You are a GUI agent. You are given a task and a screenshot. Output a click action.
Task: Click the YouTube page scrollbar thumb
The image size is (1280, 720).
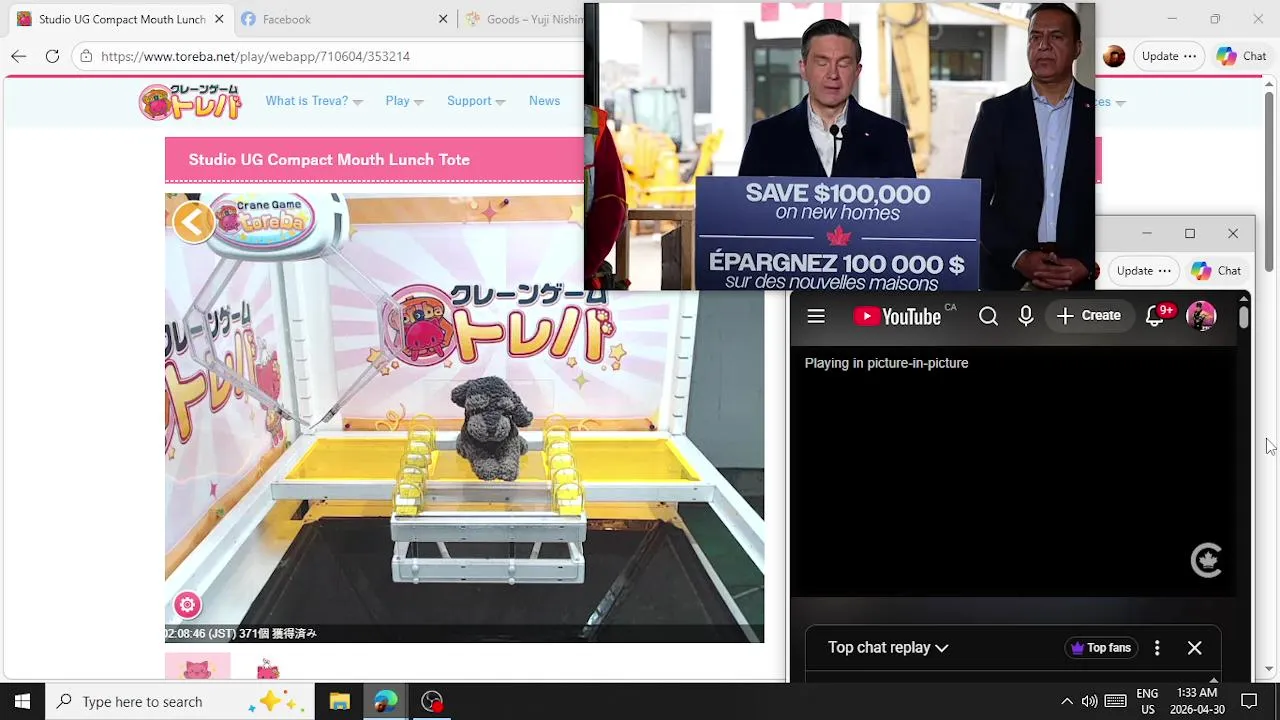tap(1243, 317)
